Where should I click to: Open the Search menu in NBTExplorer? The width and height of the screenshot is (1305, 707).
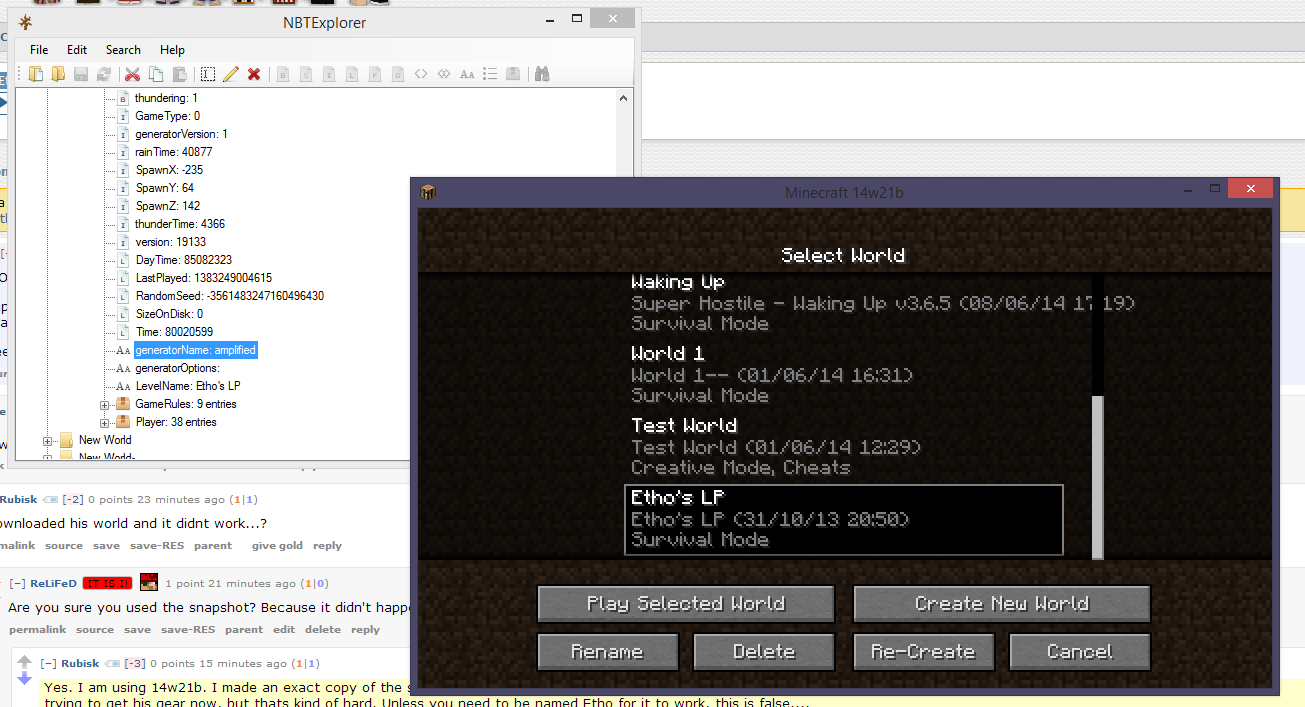123,50
